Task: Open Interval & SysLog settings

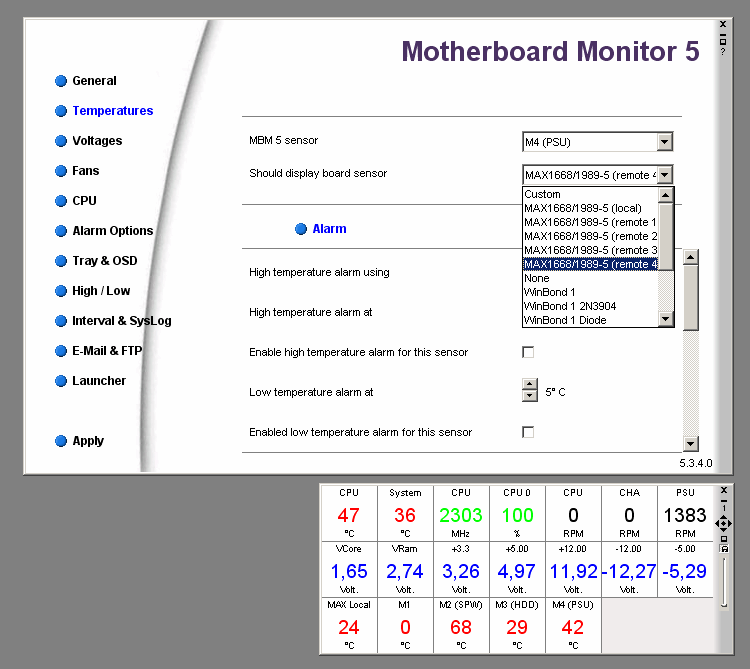Action: (x=121, y=321)
